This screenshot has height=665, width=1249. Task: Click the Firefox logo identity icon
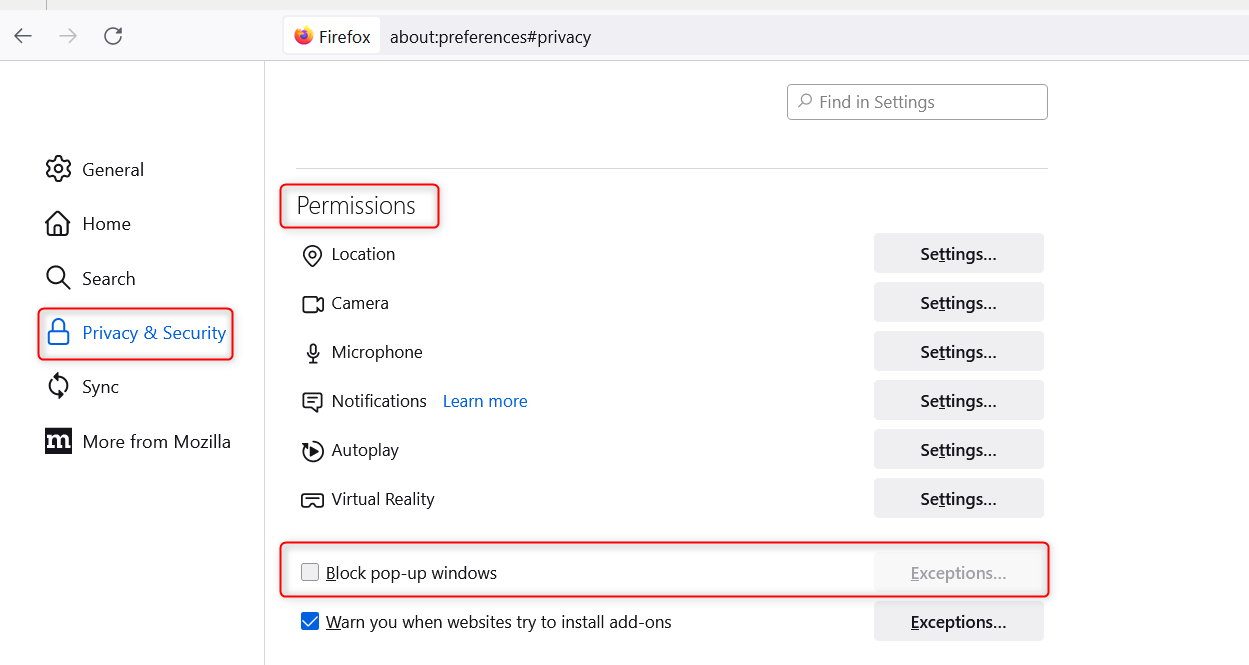[x=304, y=37]
